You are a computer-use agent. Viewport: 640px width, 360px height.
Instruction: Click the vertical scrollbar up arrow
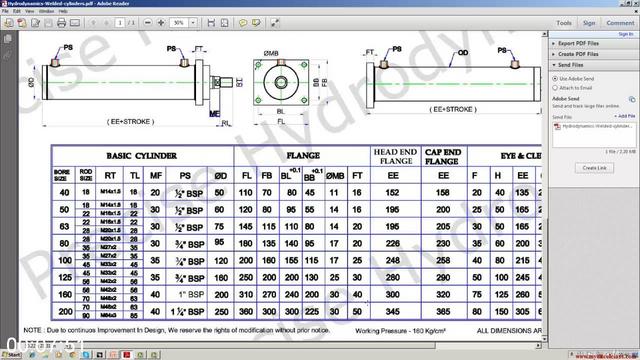tap(544, 34)
